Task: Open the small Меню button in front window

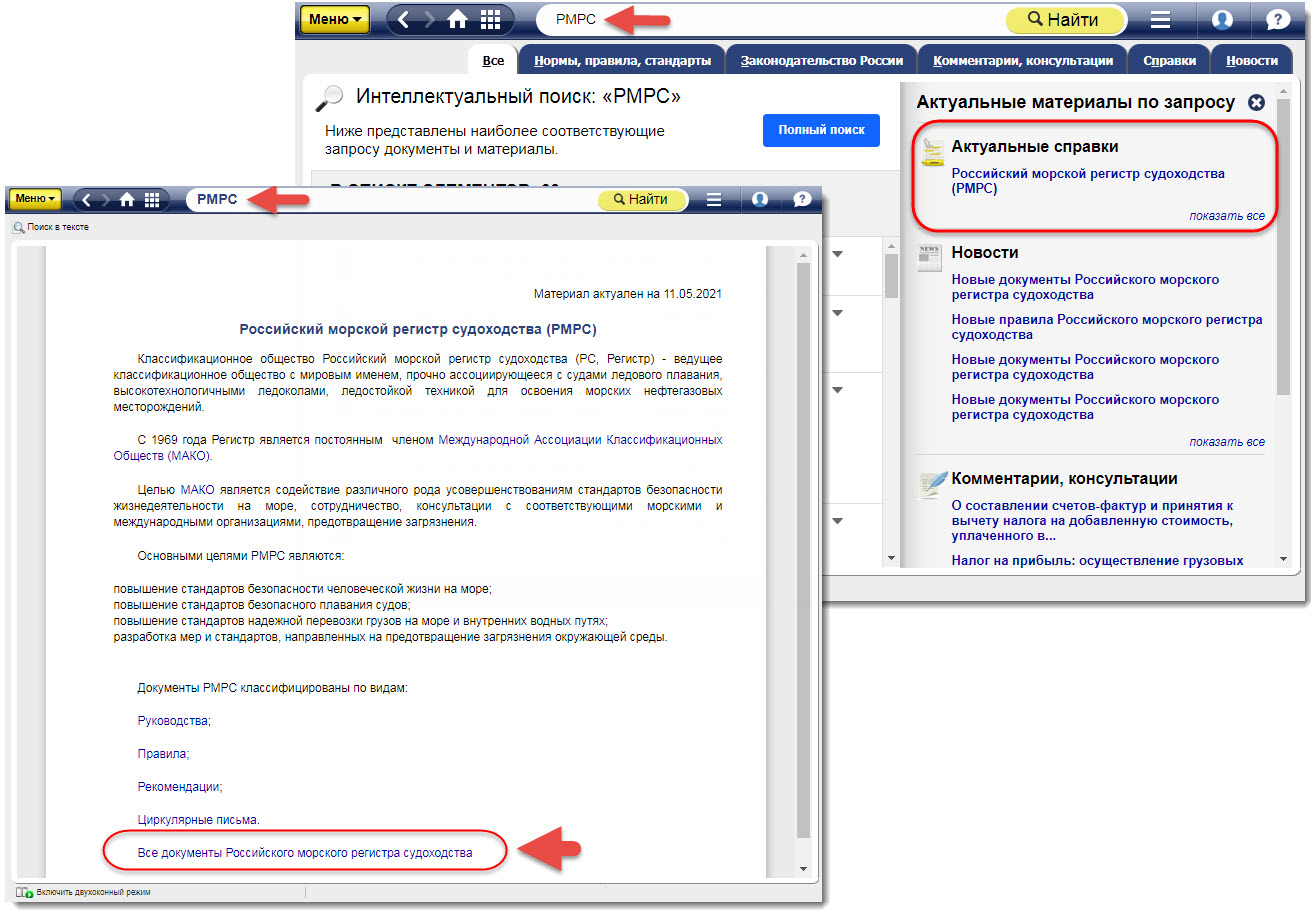Action: pos(35,199)
